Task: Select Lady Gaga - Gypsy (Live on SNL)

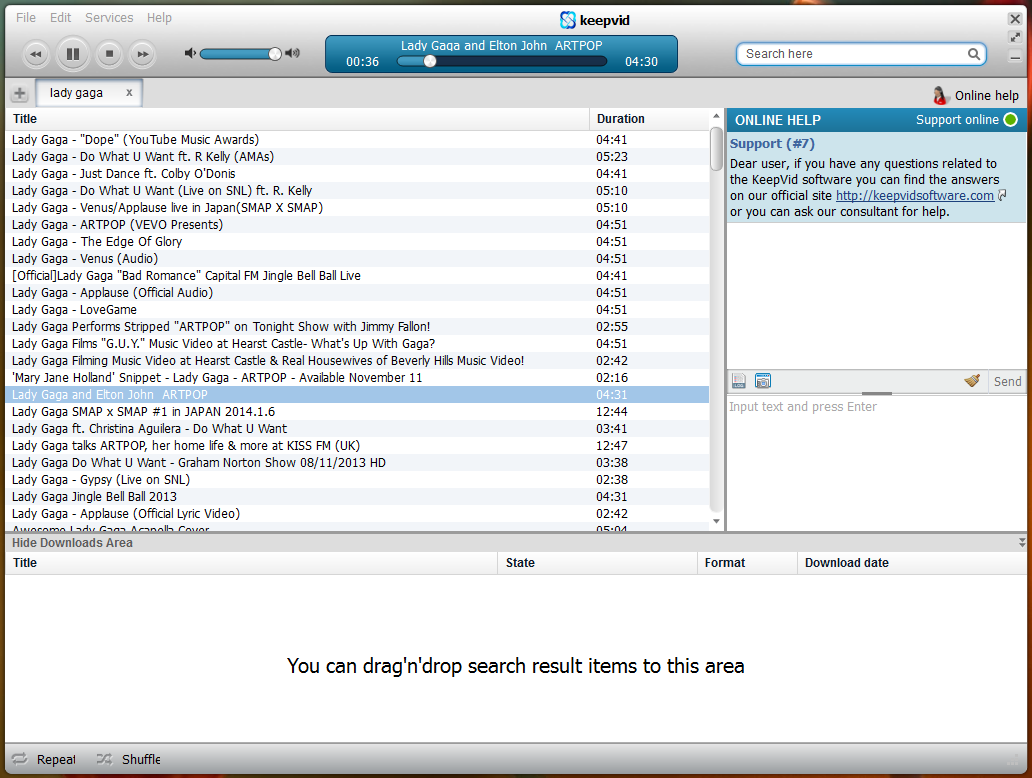Action: click(357, 480)
